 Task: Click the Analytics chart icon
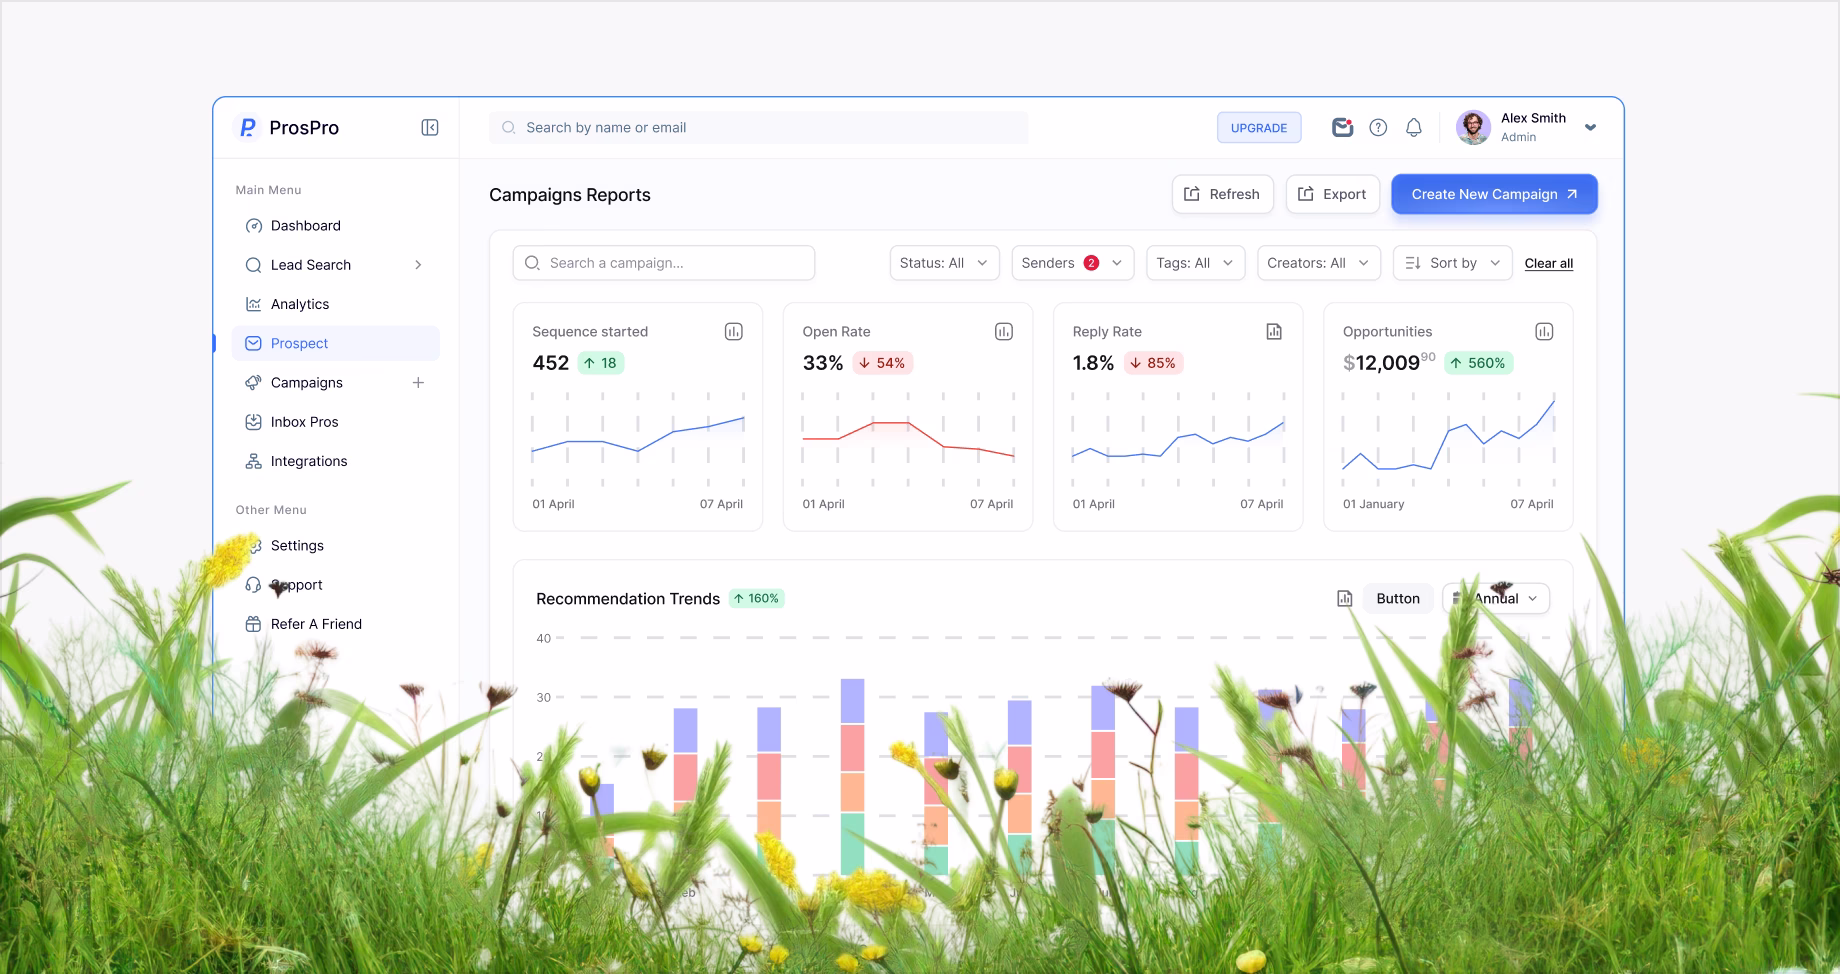(254, 304)
